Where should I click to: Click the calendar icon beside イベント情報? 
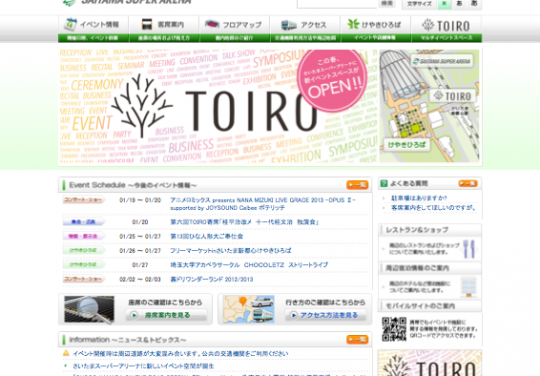coord(71,24)
